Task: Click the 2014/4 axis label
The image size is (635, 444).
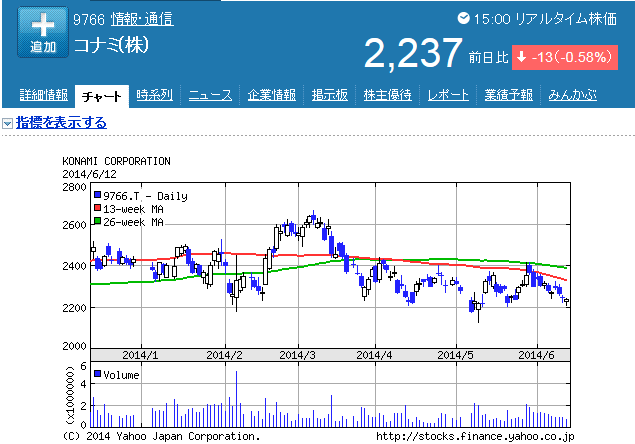Action: (374, 355)
